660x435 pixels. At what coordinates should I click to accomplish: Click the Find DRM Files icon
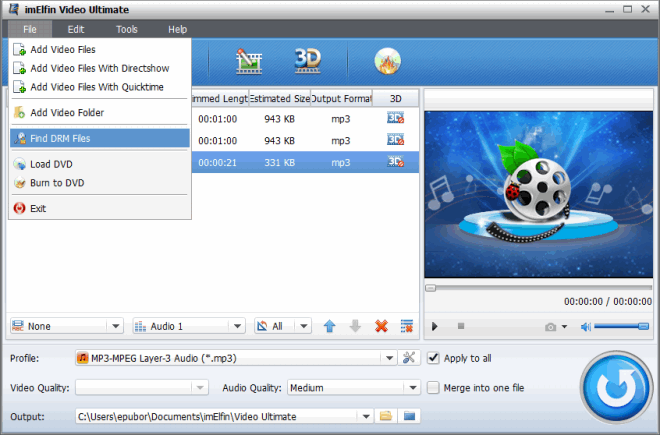[x=19, y=138]
